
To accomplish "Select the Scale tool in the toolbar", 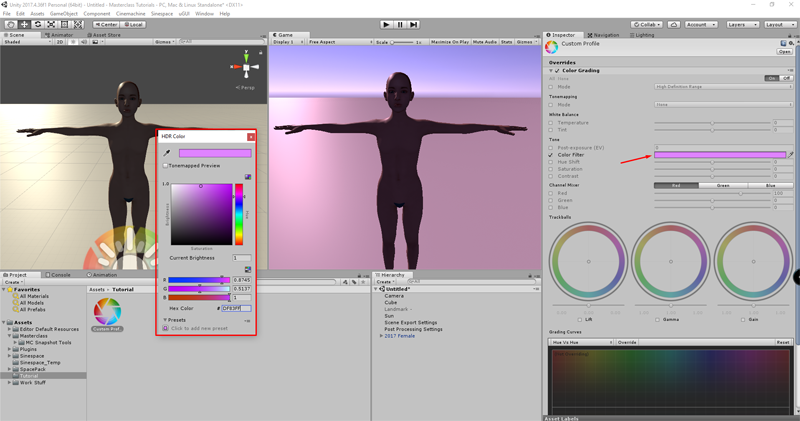I will 51,24.
